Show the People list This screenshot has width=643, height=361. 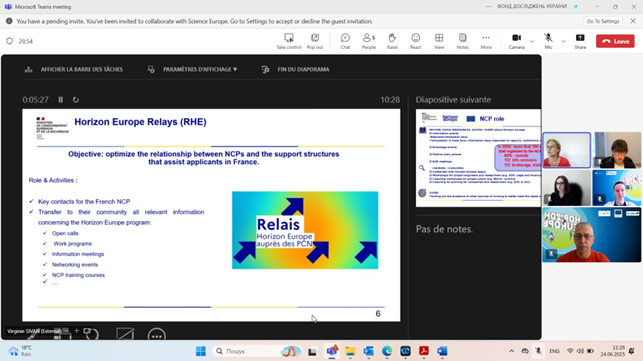(x=369, y=41)
